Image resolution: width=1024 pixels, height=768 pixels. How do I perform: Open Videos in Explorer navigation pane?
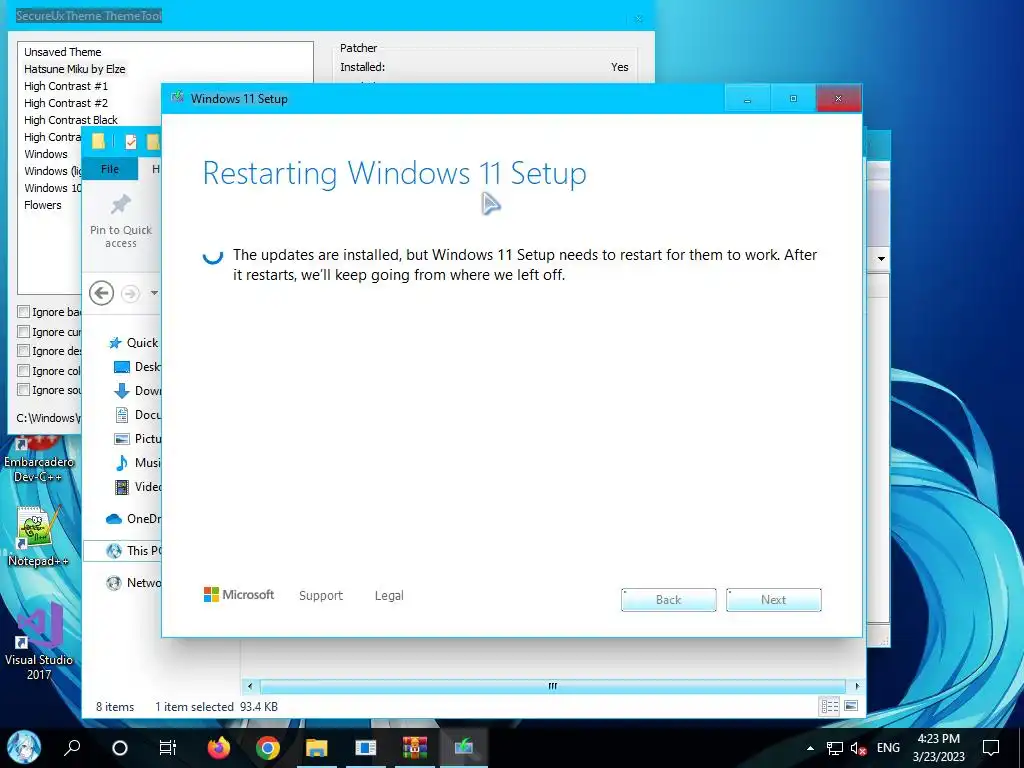click(137, 487)
